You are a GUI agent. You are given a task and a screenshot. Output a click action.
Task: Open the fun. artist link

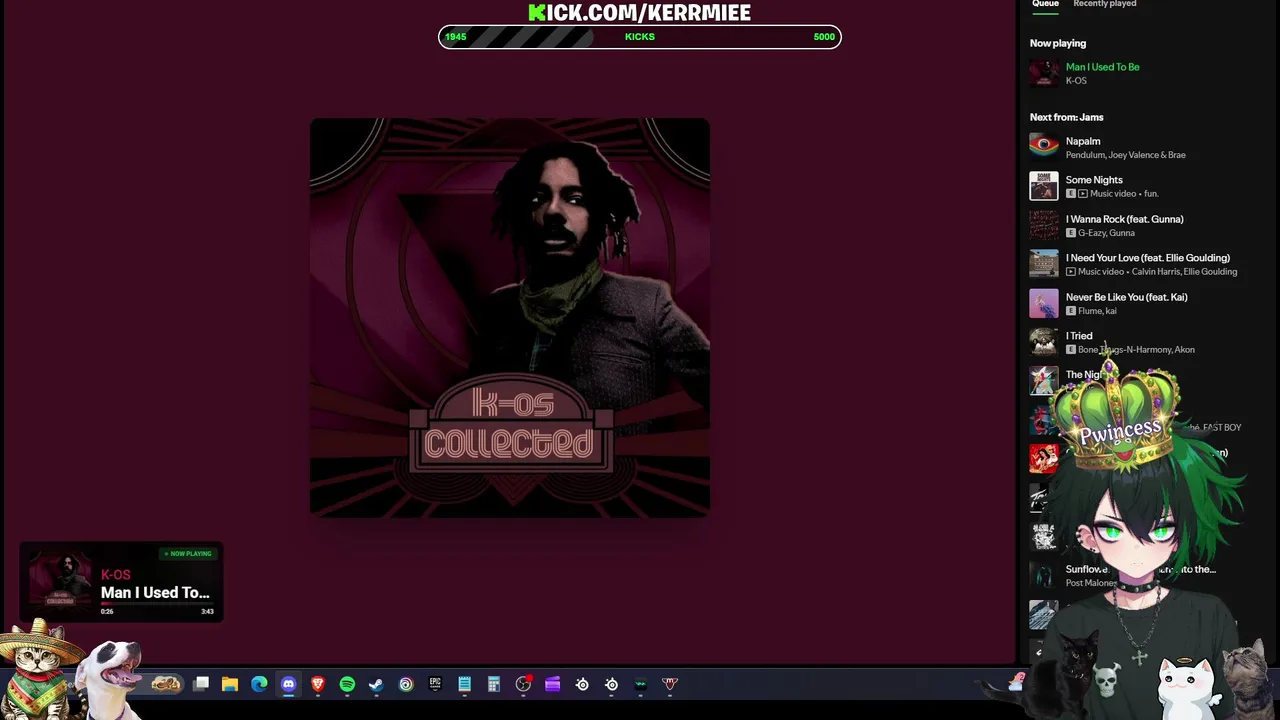coord(1151,194)
